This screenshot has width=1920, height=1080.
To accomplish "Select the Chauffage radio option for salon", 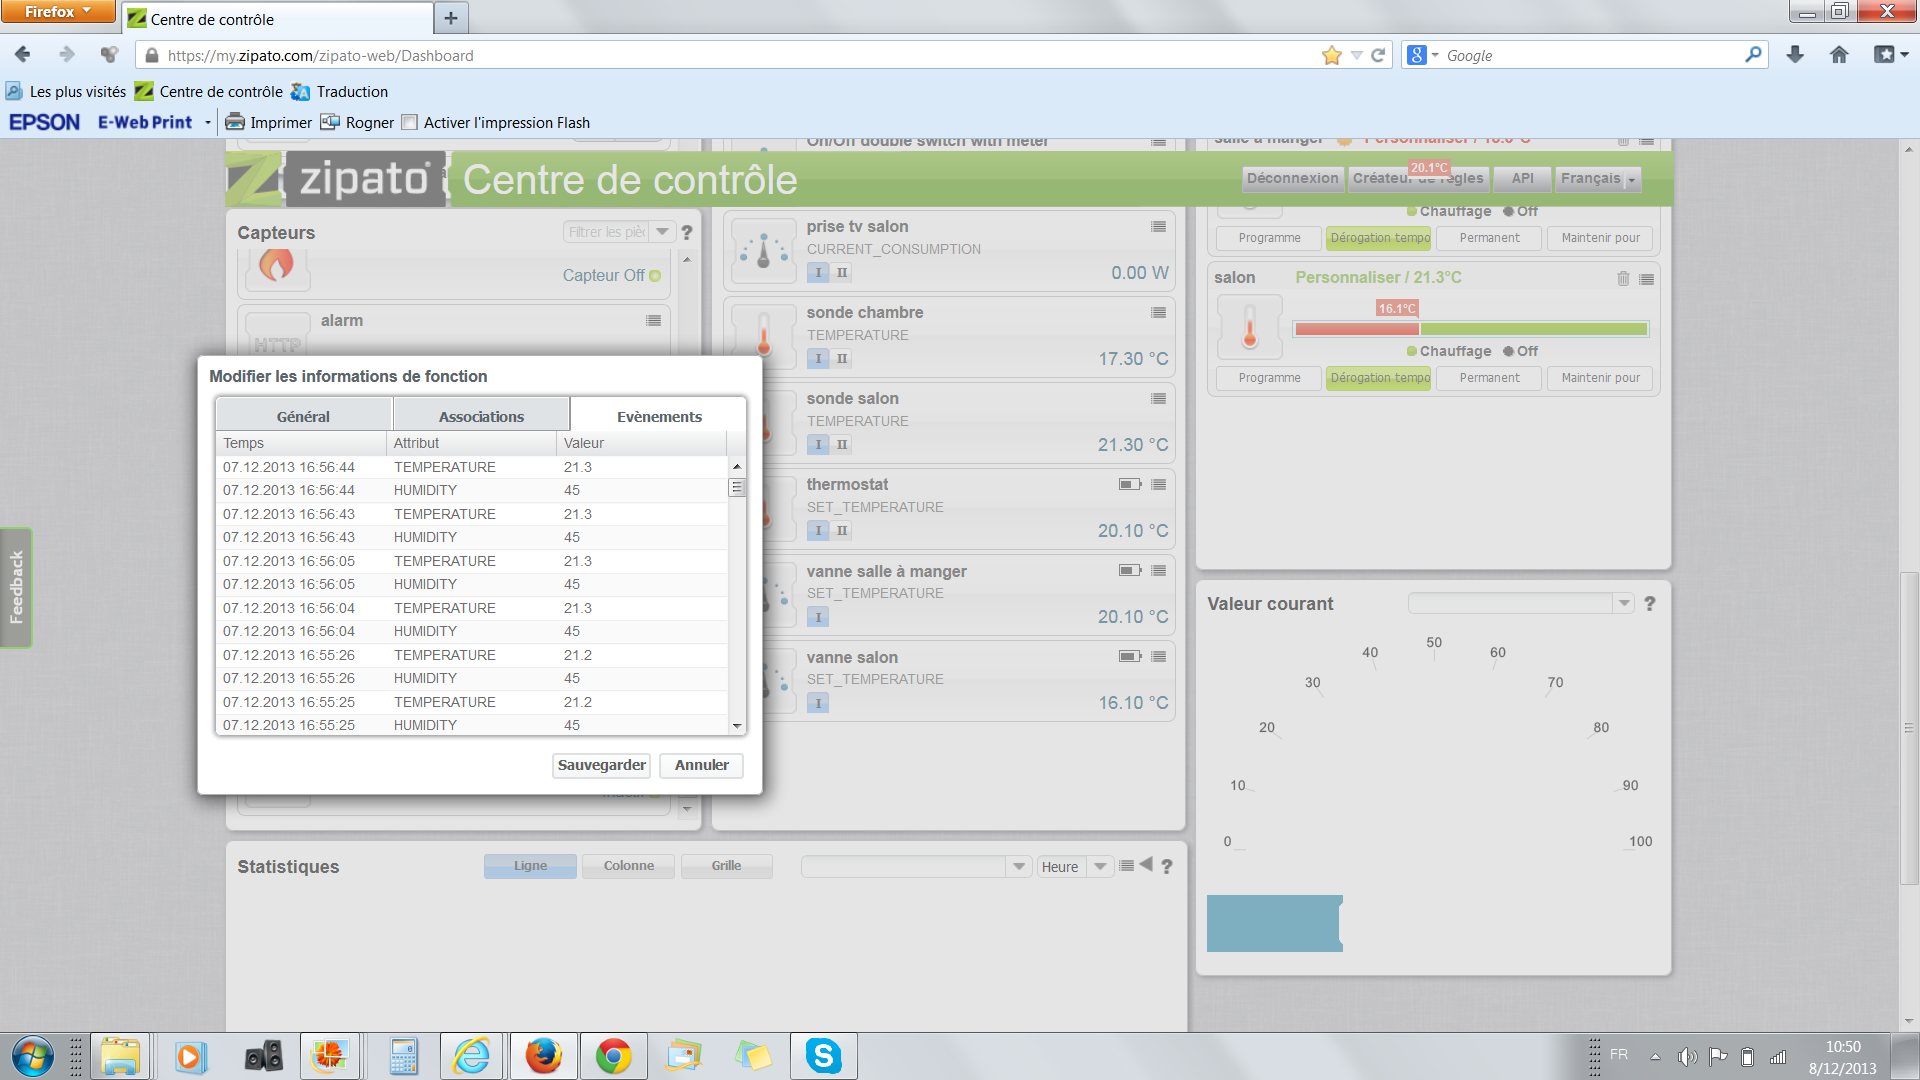I will [x=1412, y=352].
